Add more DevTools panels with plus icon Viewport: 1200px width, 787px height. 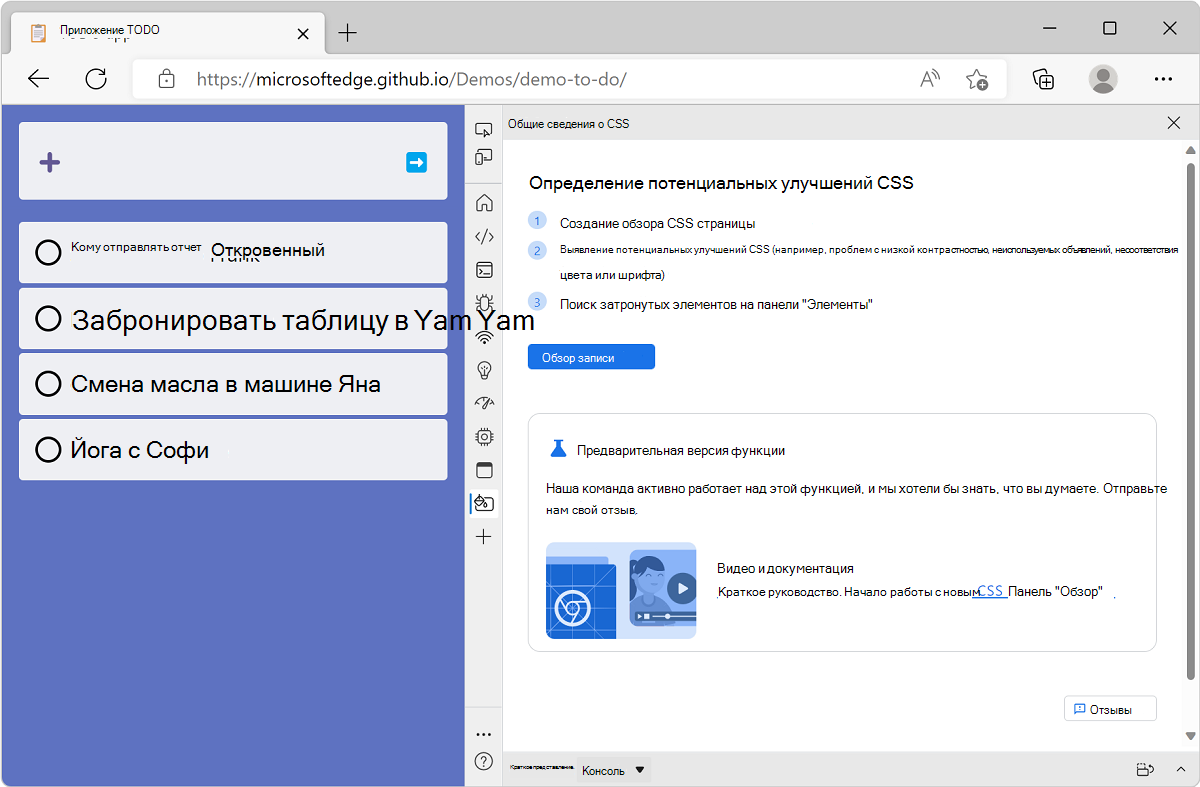(x=484, y=536)
